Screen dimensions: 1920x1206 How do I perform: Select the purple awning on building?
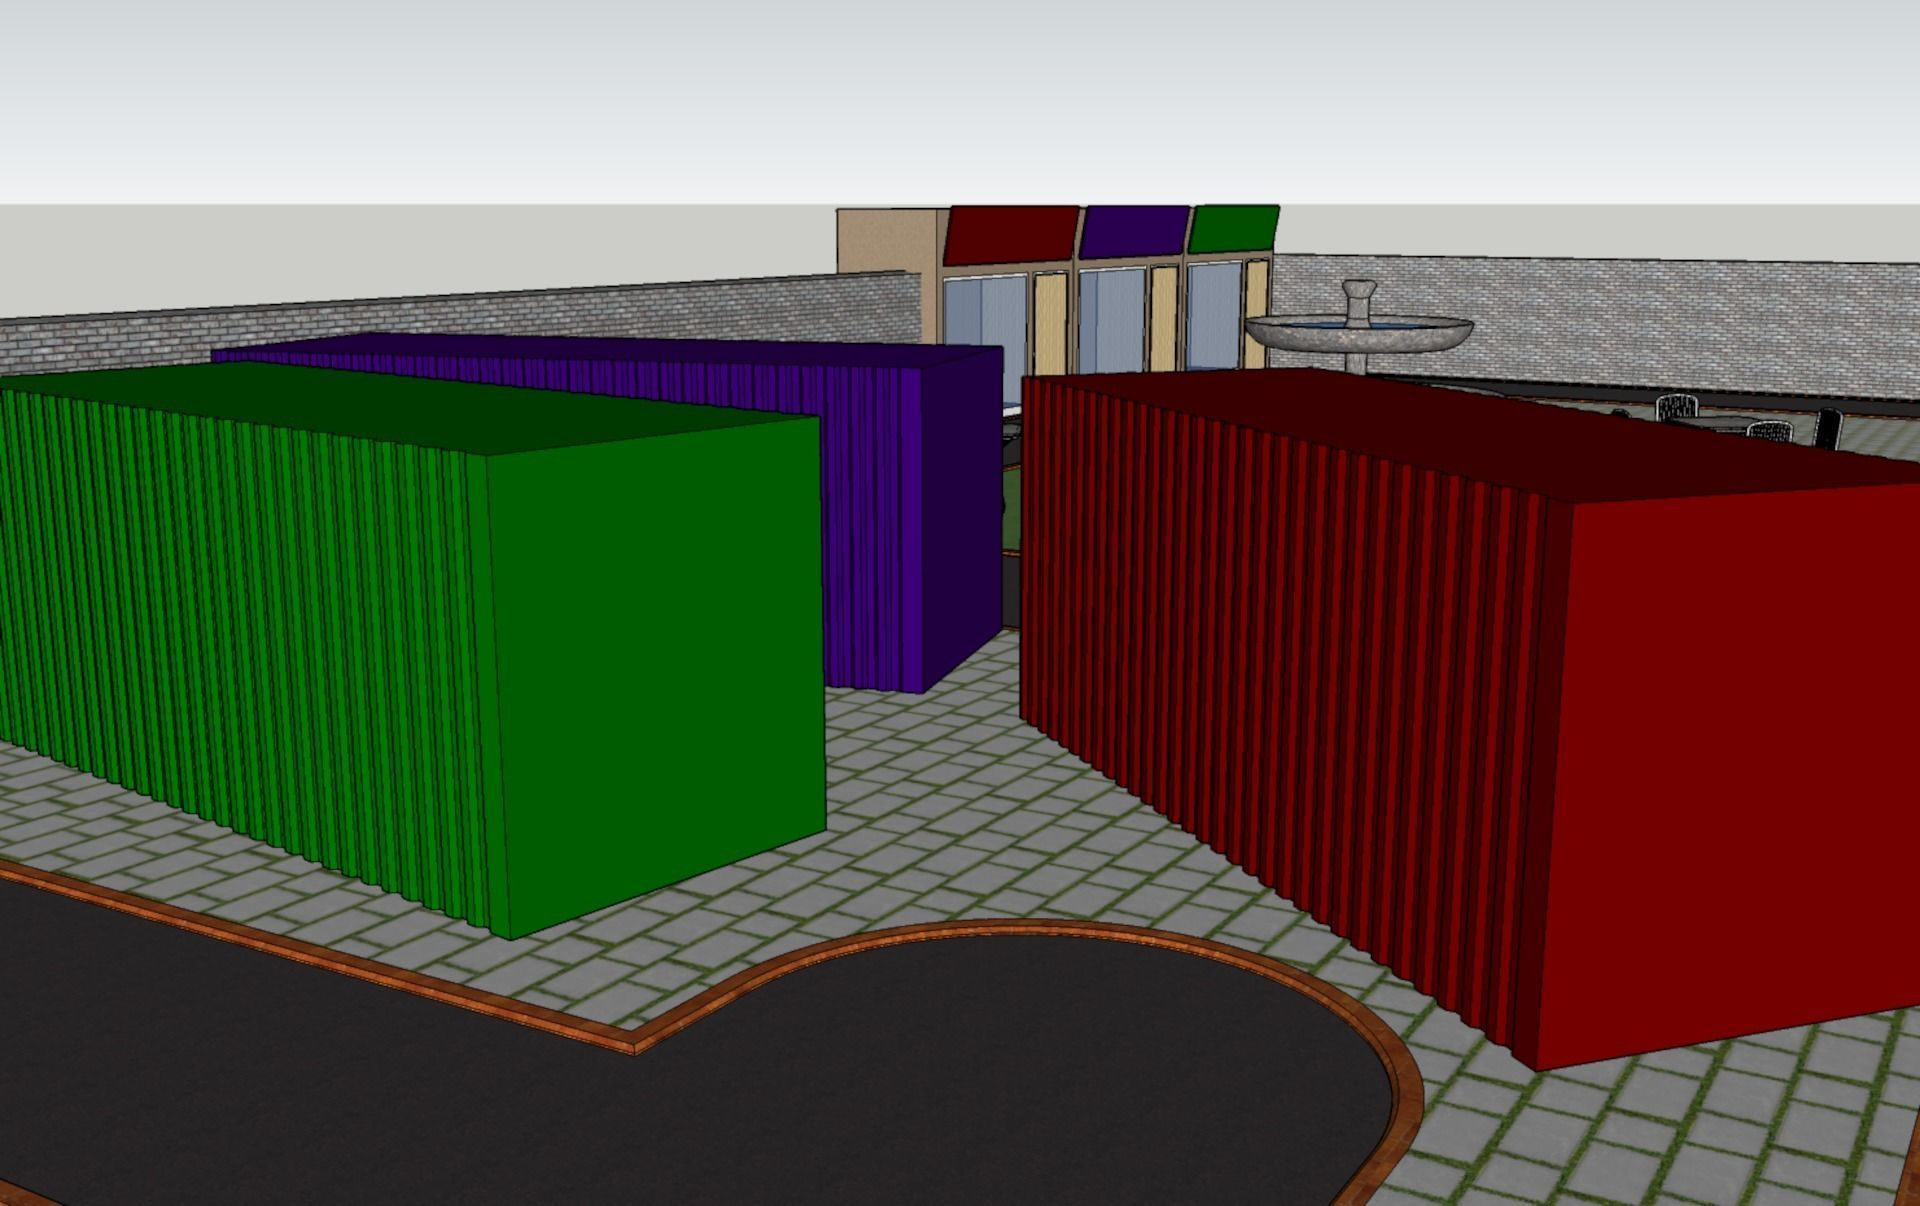(x=1134, y=231)
